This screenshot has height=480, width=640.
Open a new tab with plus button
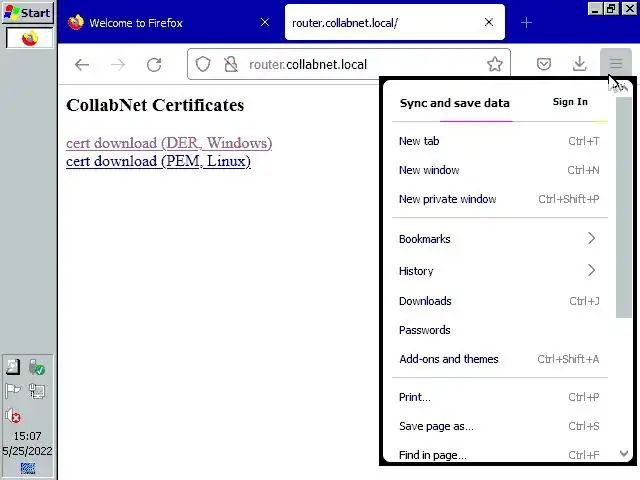click(x=527, y=22)
